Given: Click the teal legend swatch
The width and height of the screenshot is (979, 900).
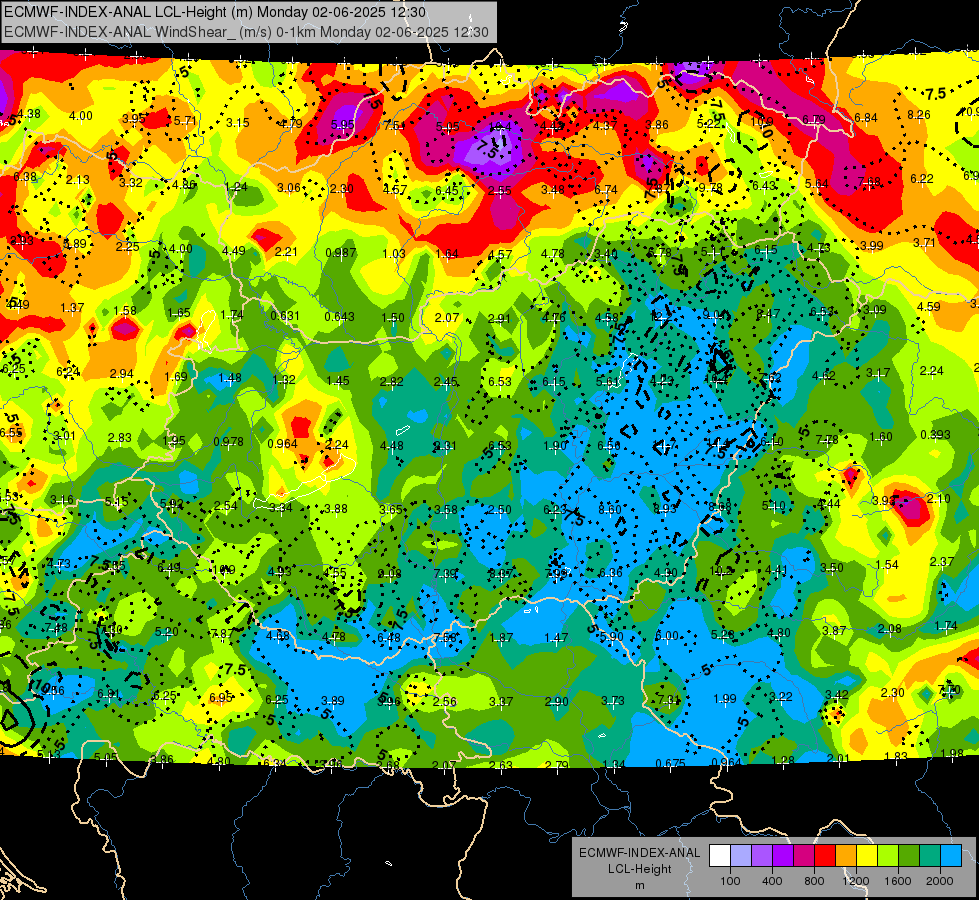Looking at the screenshot, I should pyautogui.click(x=930, y=856).
